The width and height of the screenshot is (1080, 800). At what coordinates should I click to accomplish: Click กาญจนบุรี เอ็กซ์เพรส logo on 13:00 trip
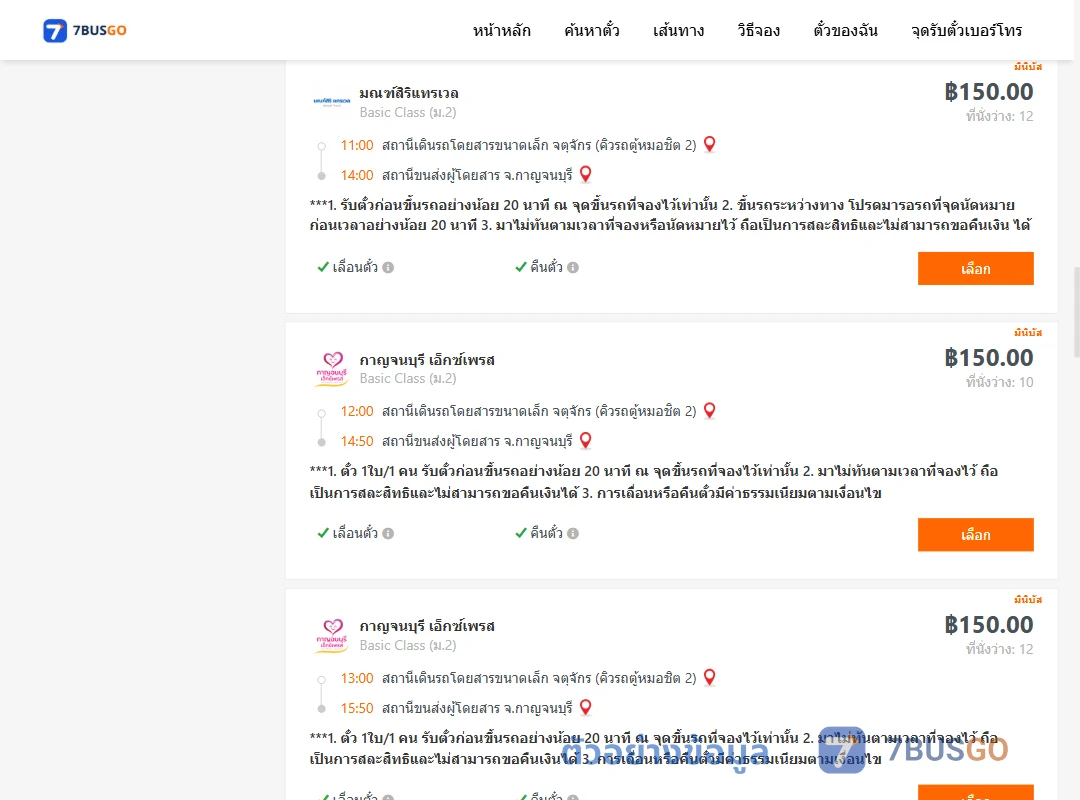tap(332, 635)
